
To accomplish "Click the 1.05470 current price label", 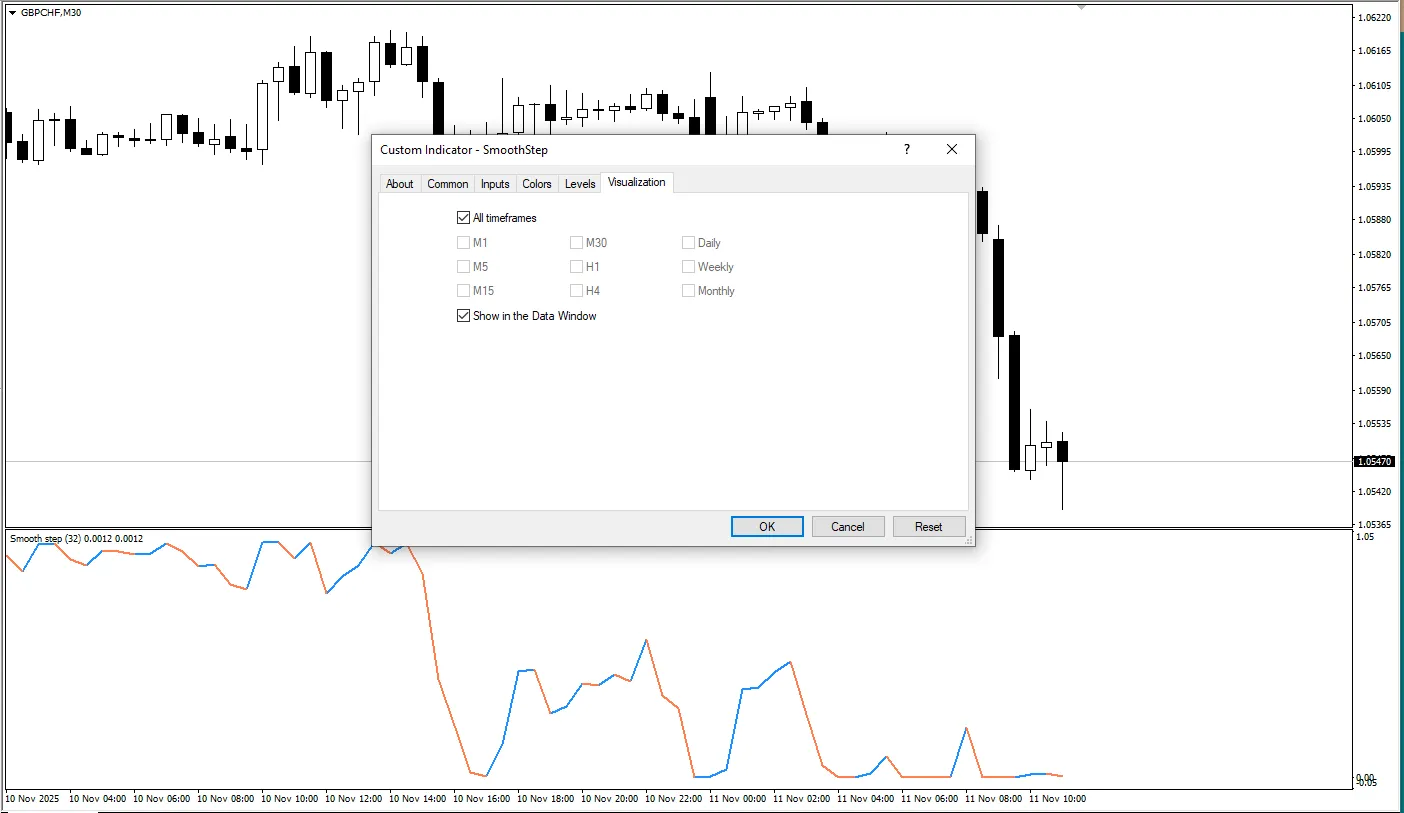I will click(1374, 462).
